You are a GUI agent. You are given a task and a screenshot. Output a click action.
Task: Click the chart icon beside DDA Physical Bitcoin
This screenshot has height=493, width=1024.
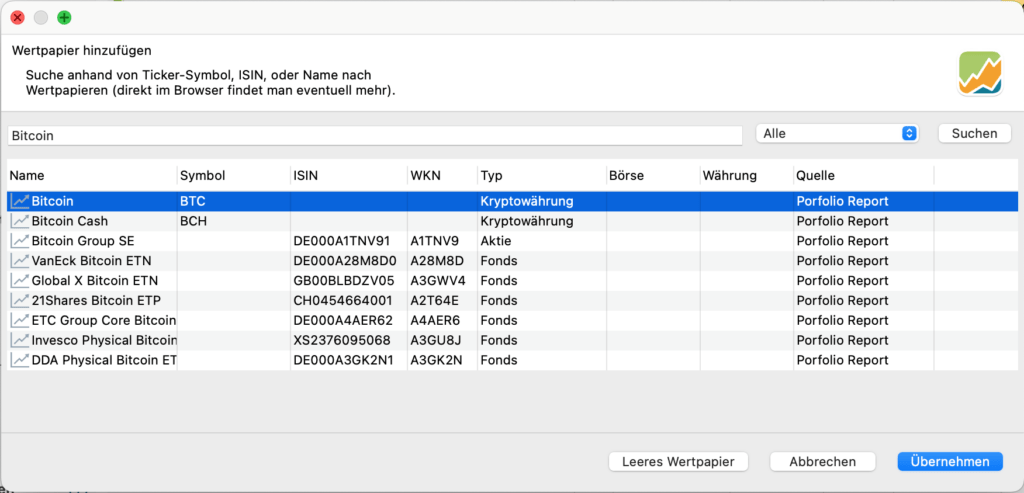tap(20, 360)
